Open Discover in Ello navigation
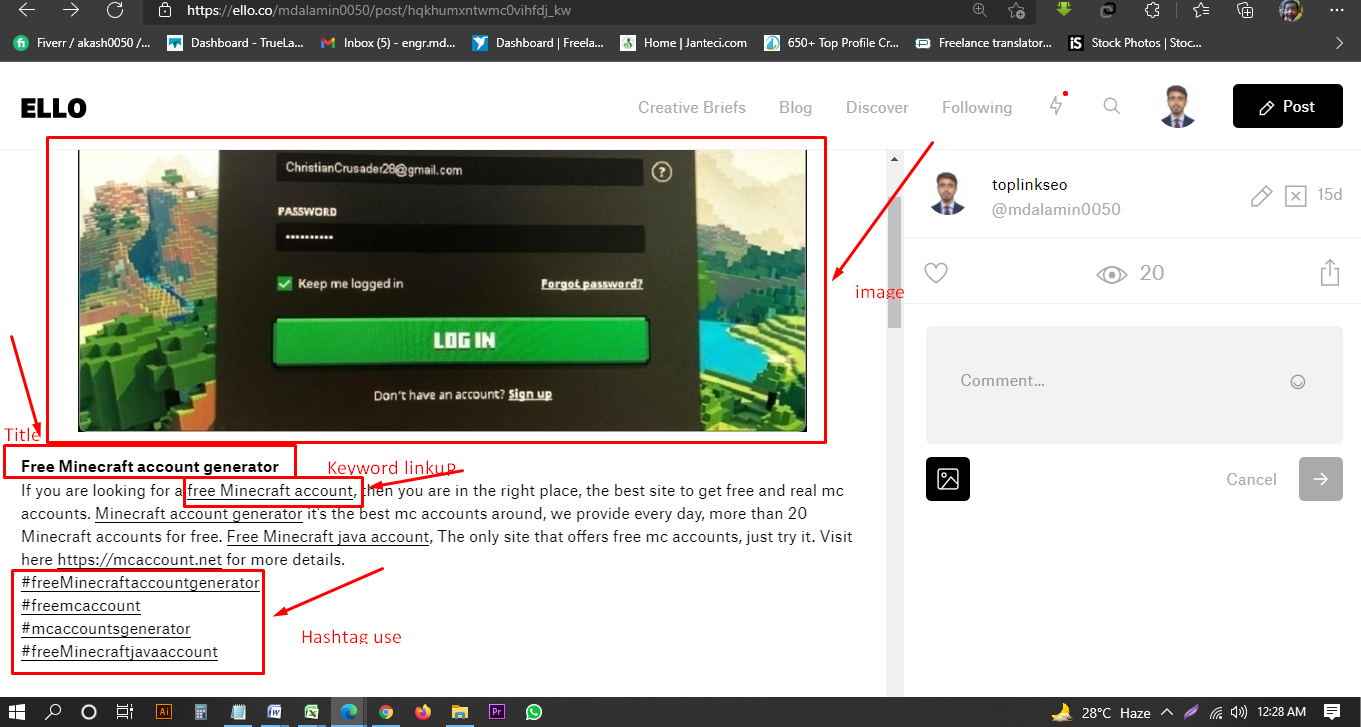The image size is (1361, 727). pyautogui.click(x=877, y=108)
